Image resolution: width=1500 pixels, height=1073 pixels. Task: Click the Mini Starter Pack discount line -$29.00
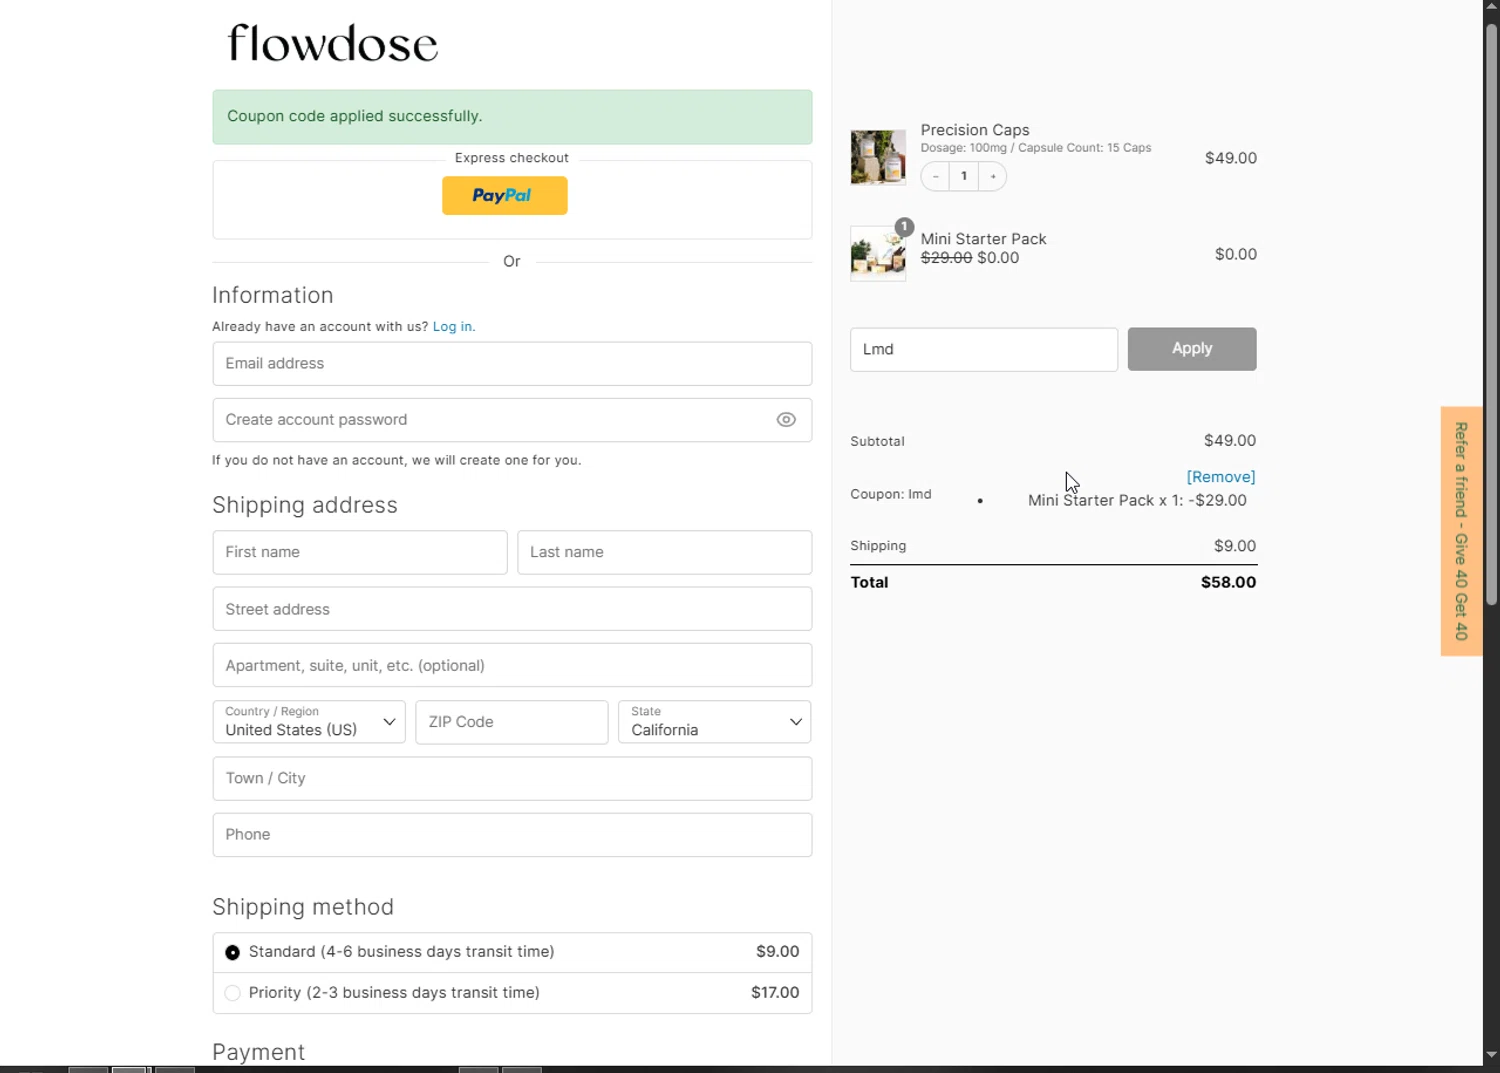click(1137, 501)
